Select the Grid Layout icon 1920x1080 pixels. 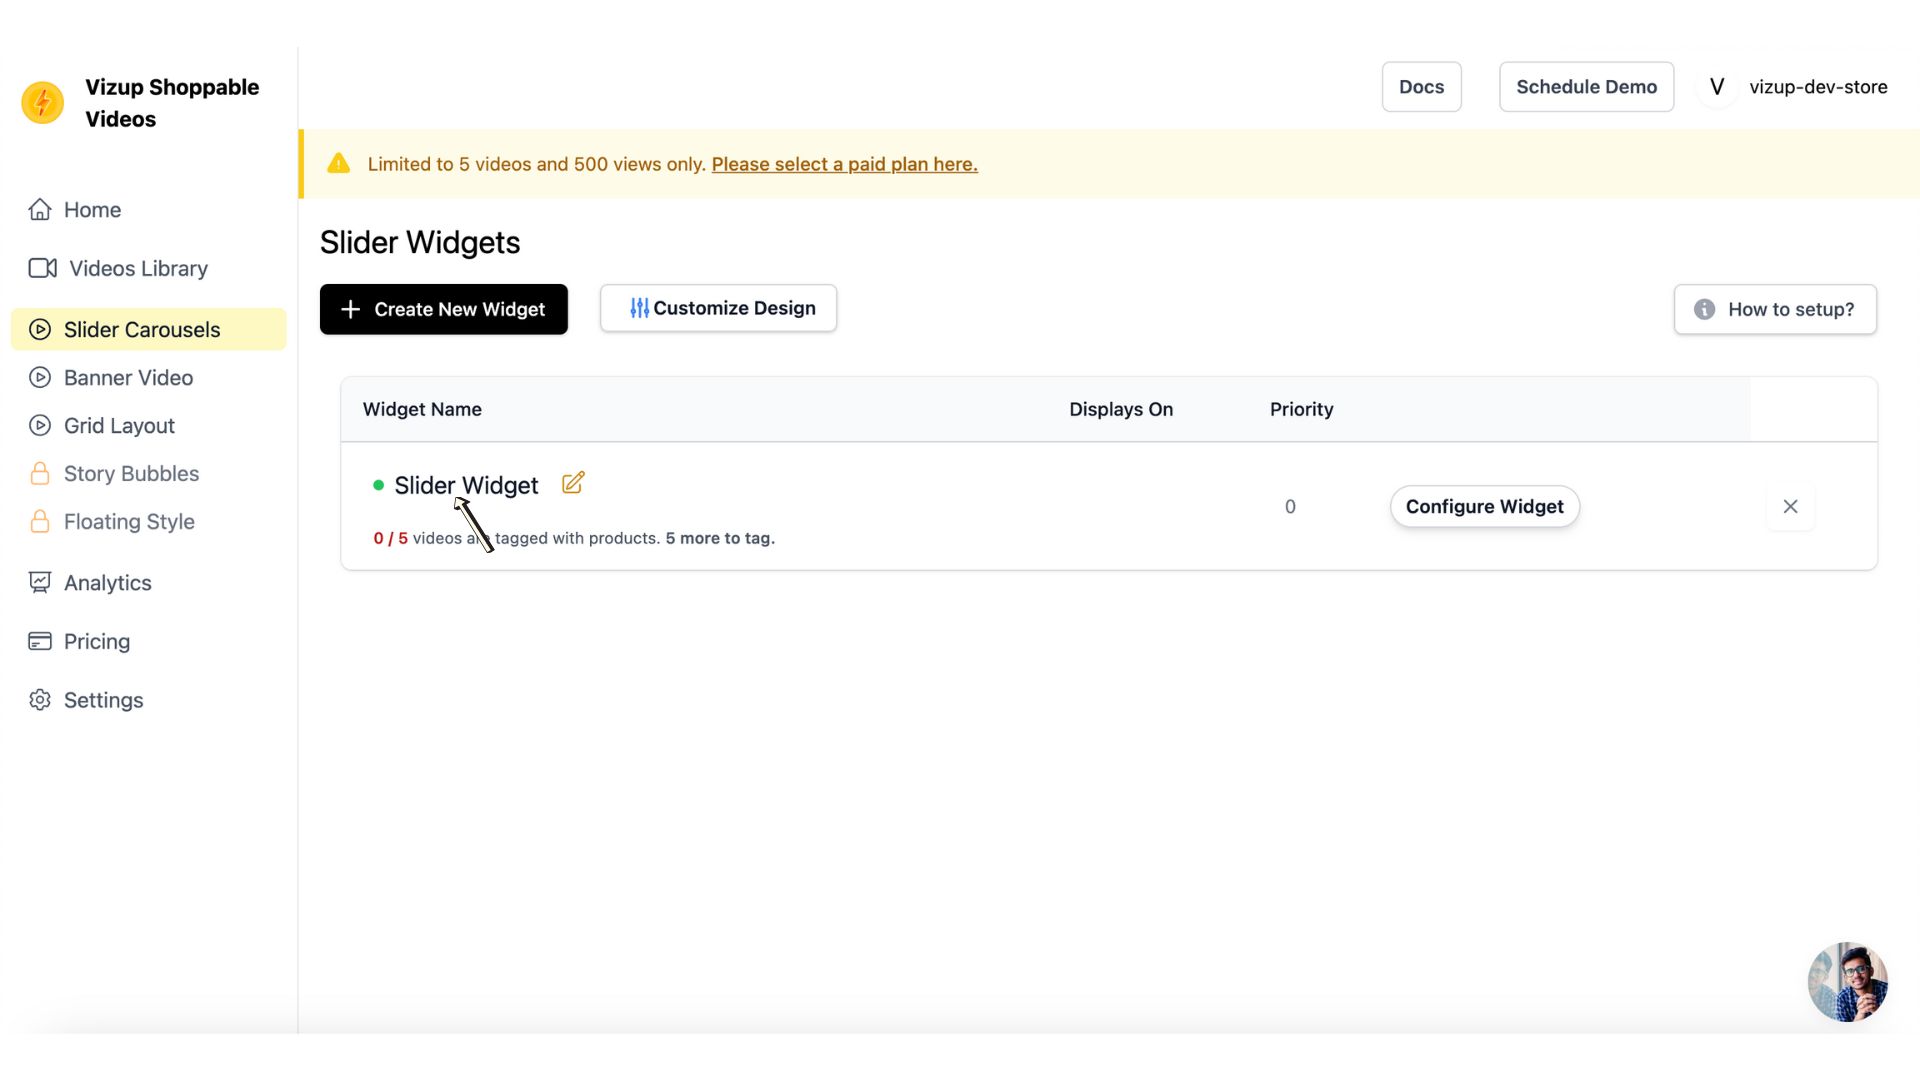pyautogui.click(x=40, y=425)
